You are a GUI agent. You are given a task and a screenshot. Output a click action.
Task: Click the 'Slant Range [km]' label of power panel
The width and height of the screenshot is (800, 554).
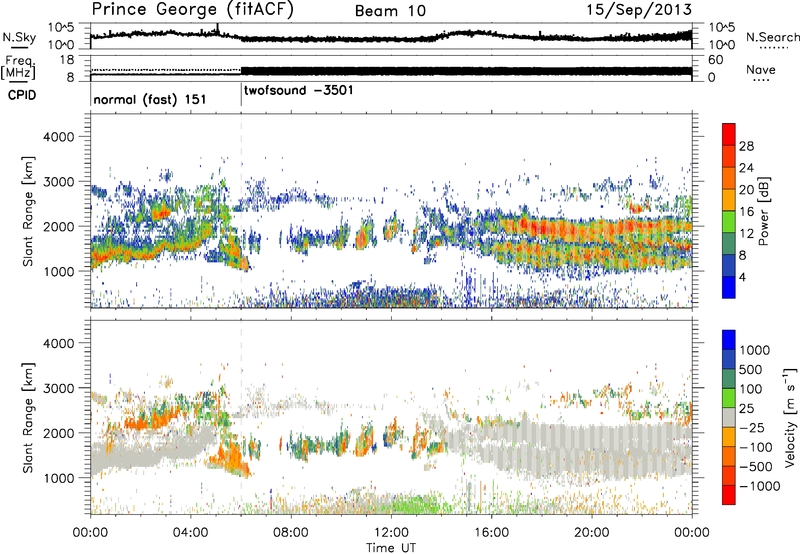point(28,211)
